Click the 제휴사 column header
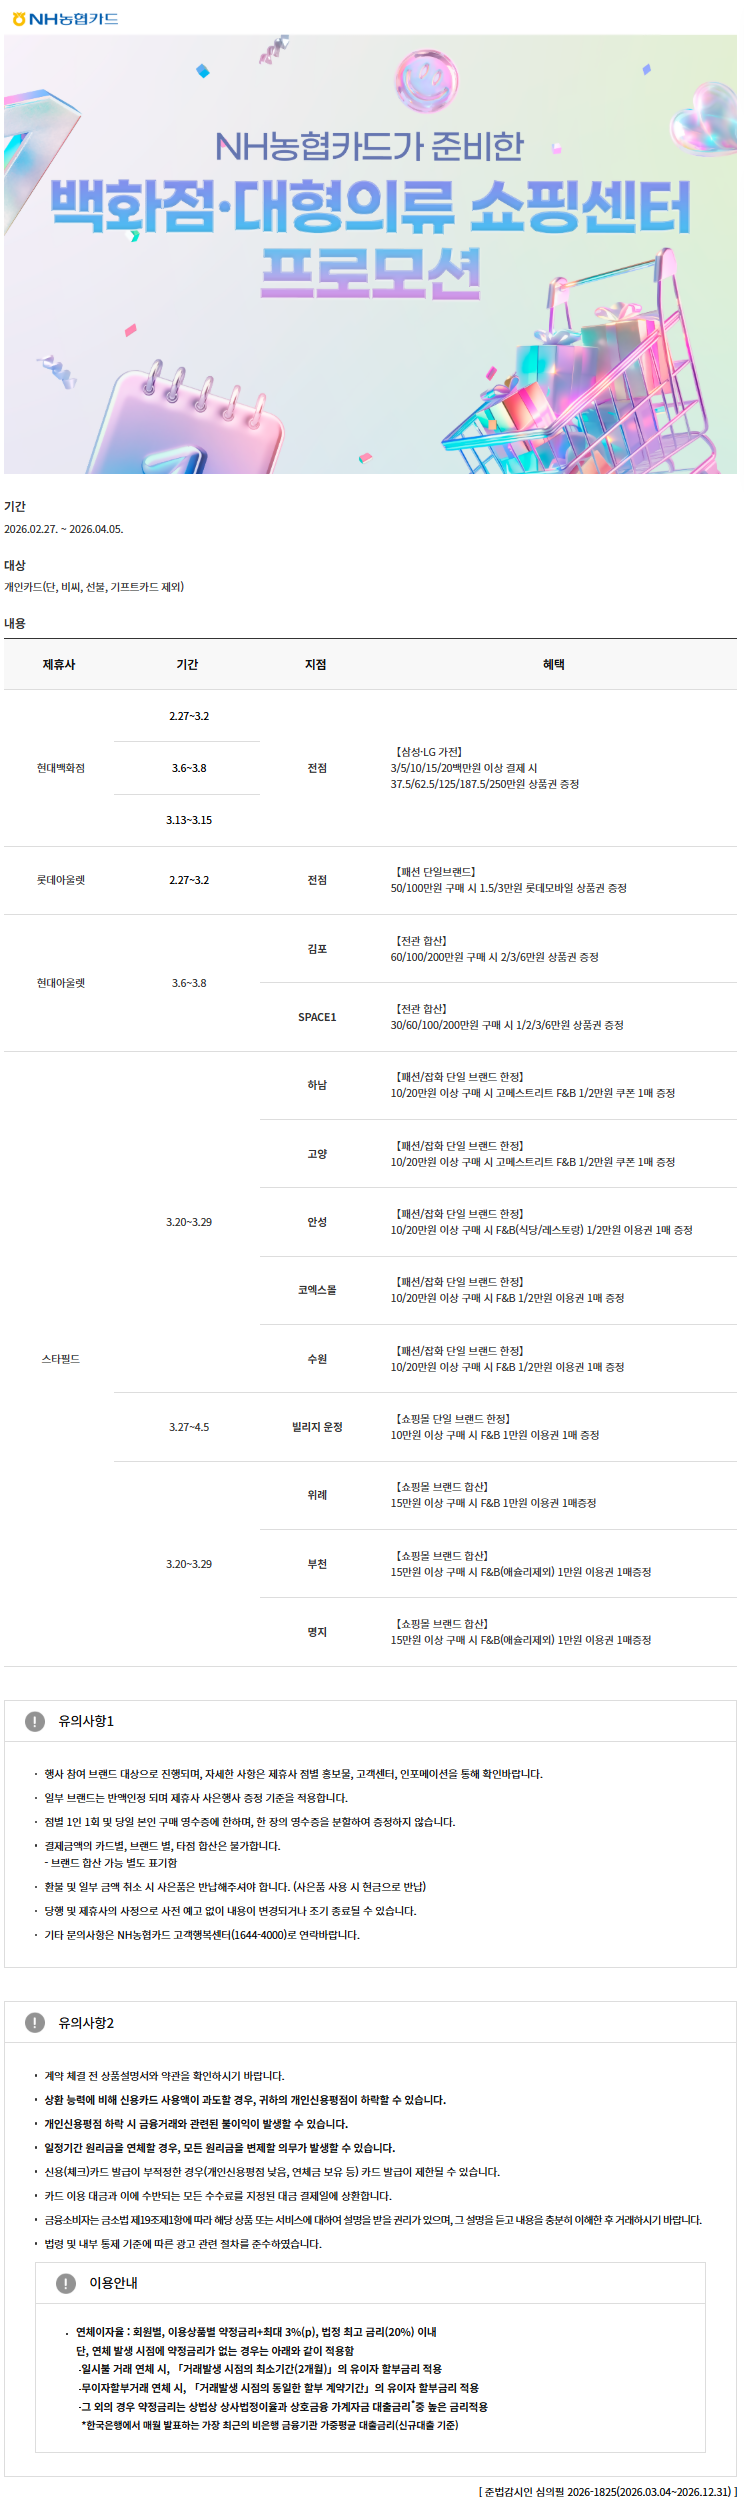The image size is (744, 2508). point(59,664)
